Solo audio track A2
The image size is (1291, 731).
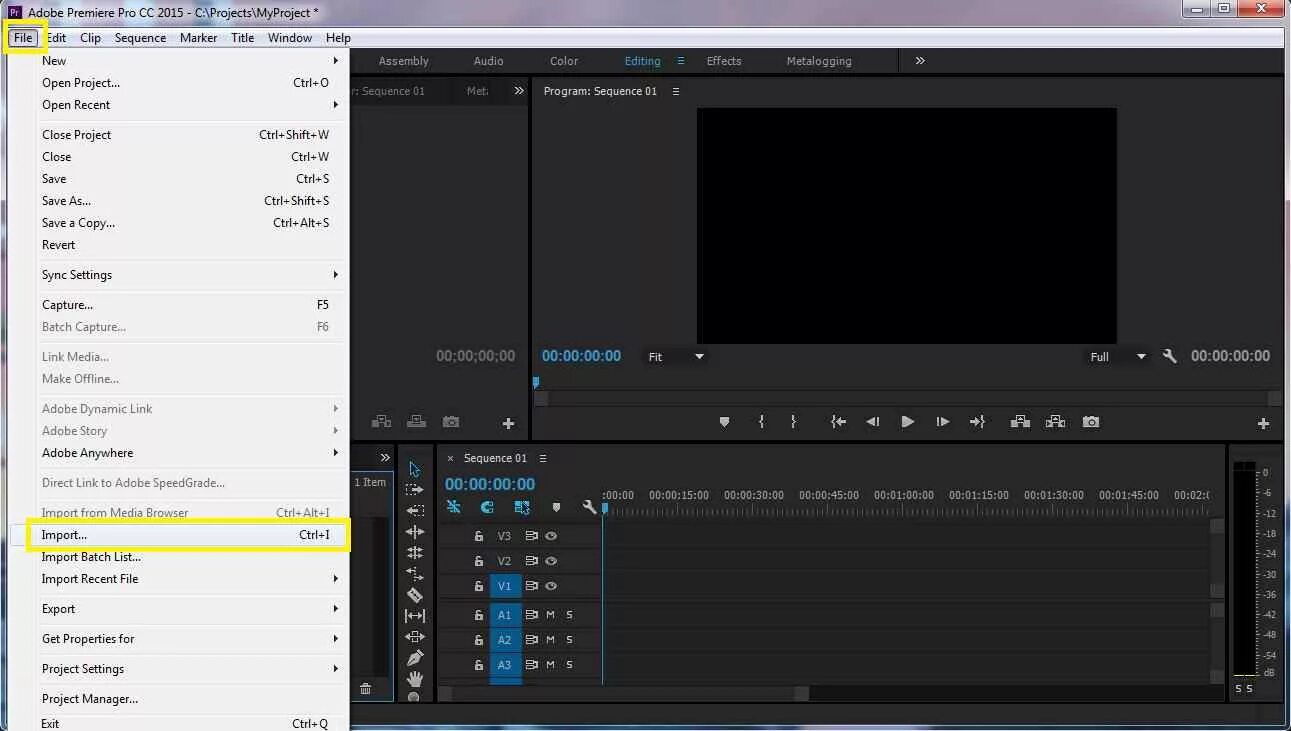569,639
